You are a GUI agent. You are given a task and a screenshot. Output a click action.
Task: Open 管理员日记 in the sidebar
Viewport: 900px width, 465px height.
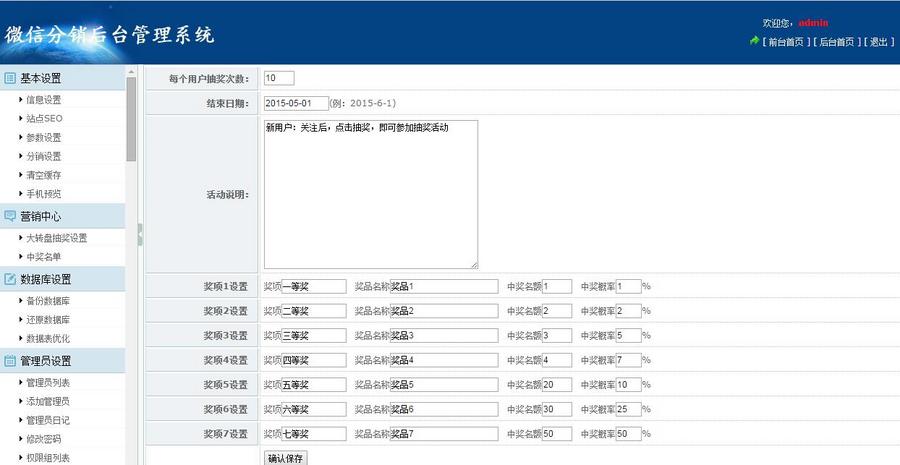(48, 420)
